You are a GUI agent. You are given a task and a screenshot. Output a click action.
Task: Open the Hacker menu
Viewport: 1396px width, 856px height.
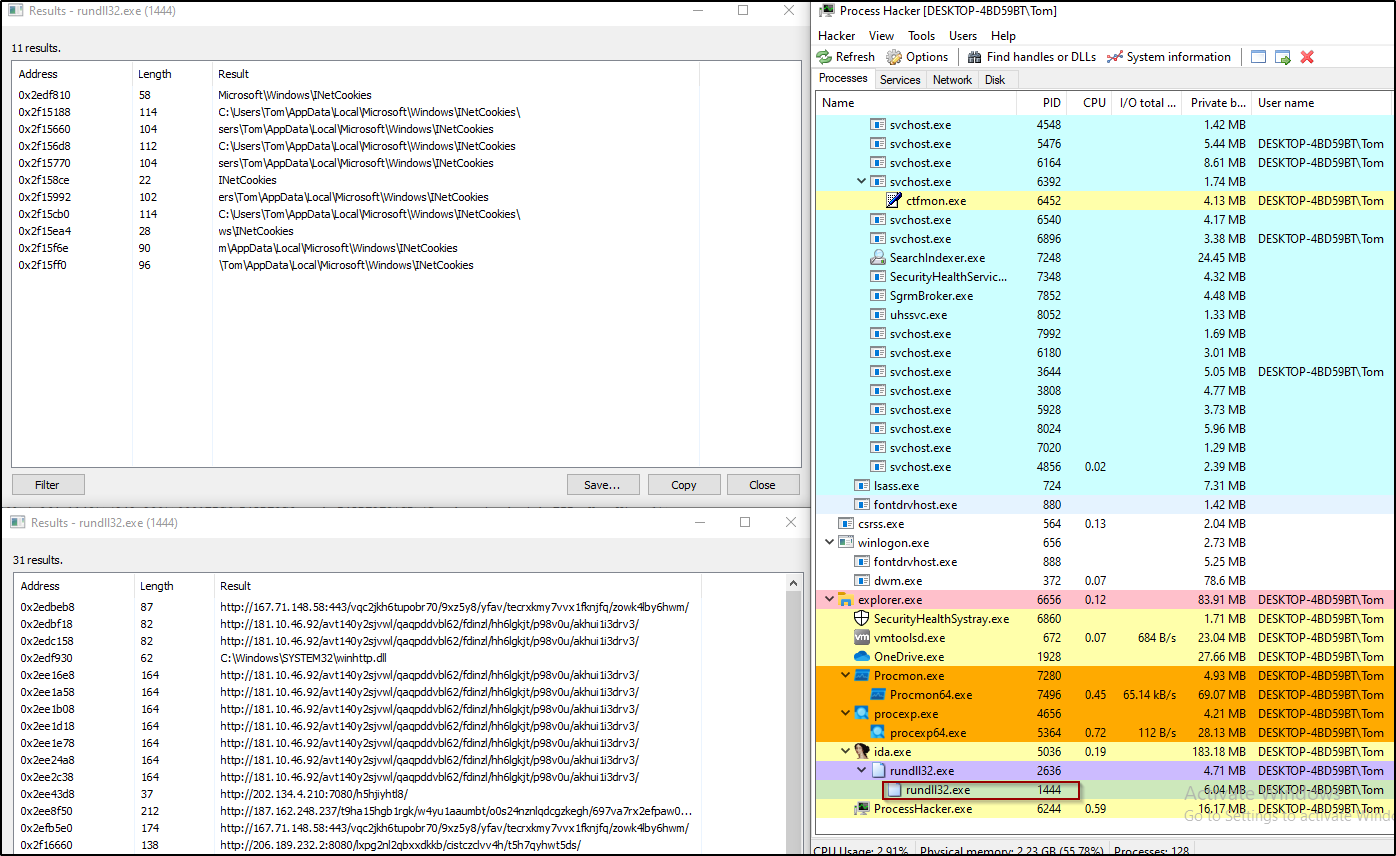(x=837, y=35)
